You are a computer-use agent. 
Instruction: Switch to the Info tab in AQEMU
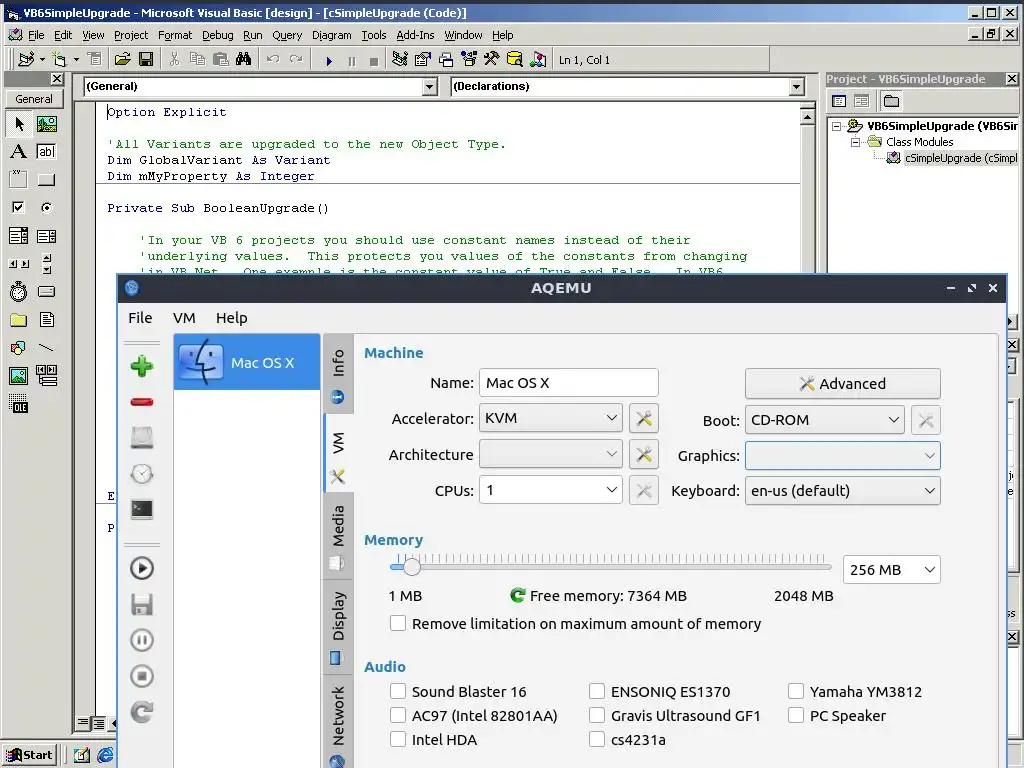pyautogui.click(x=338, y=374)
